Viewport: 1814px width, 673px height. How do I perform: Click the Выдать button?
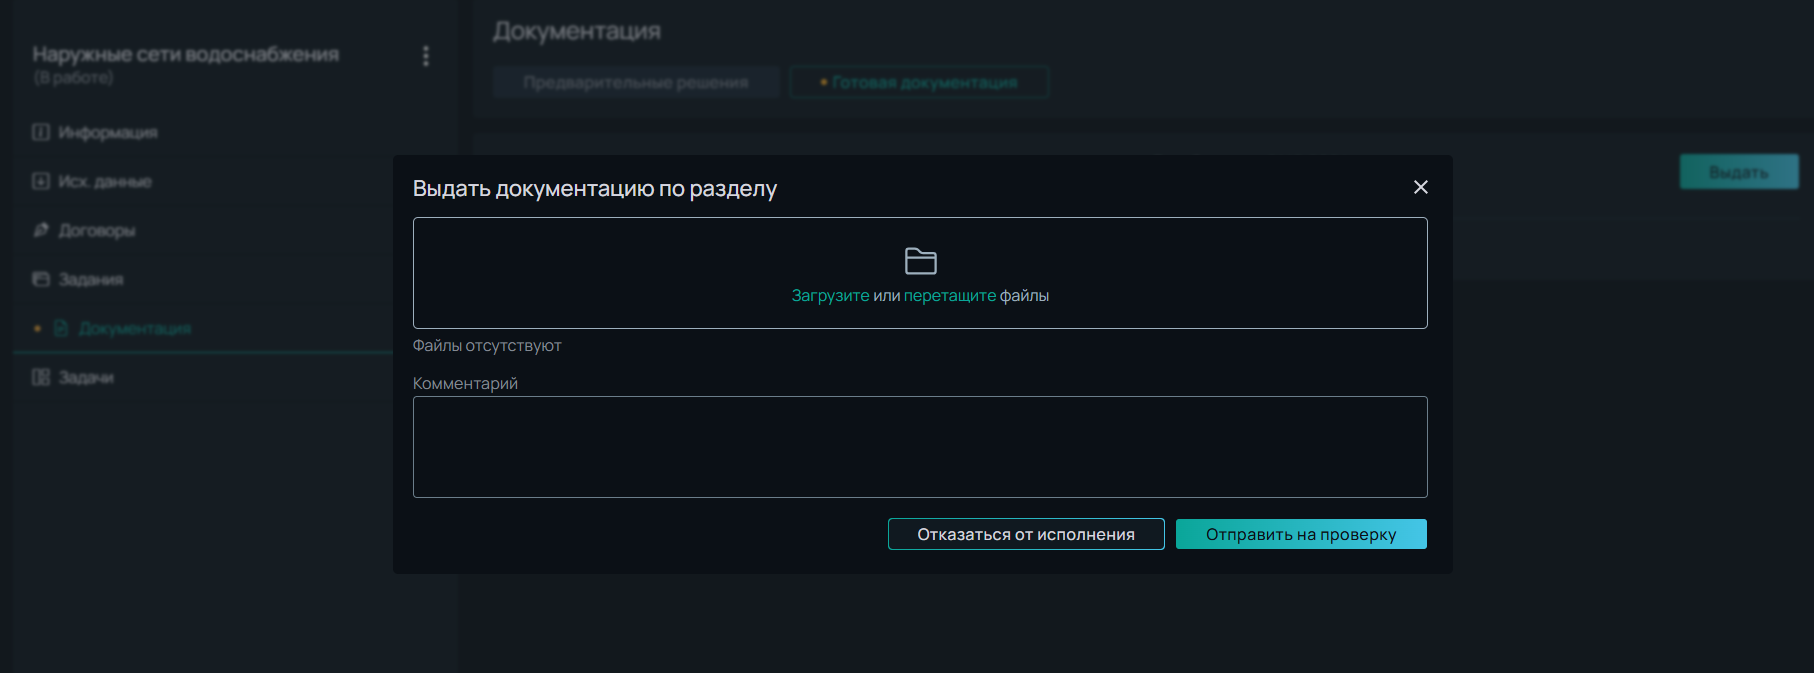[1739, 172]
